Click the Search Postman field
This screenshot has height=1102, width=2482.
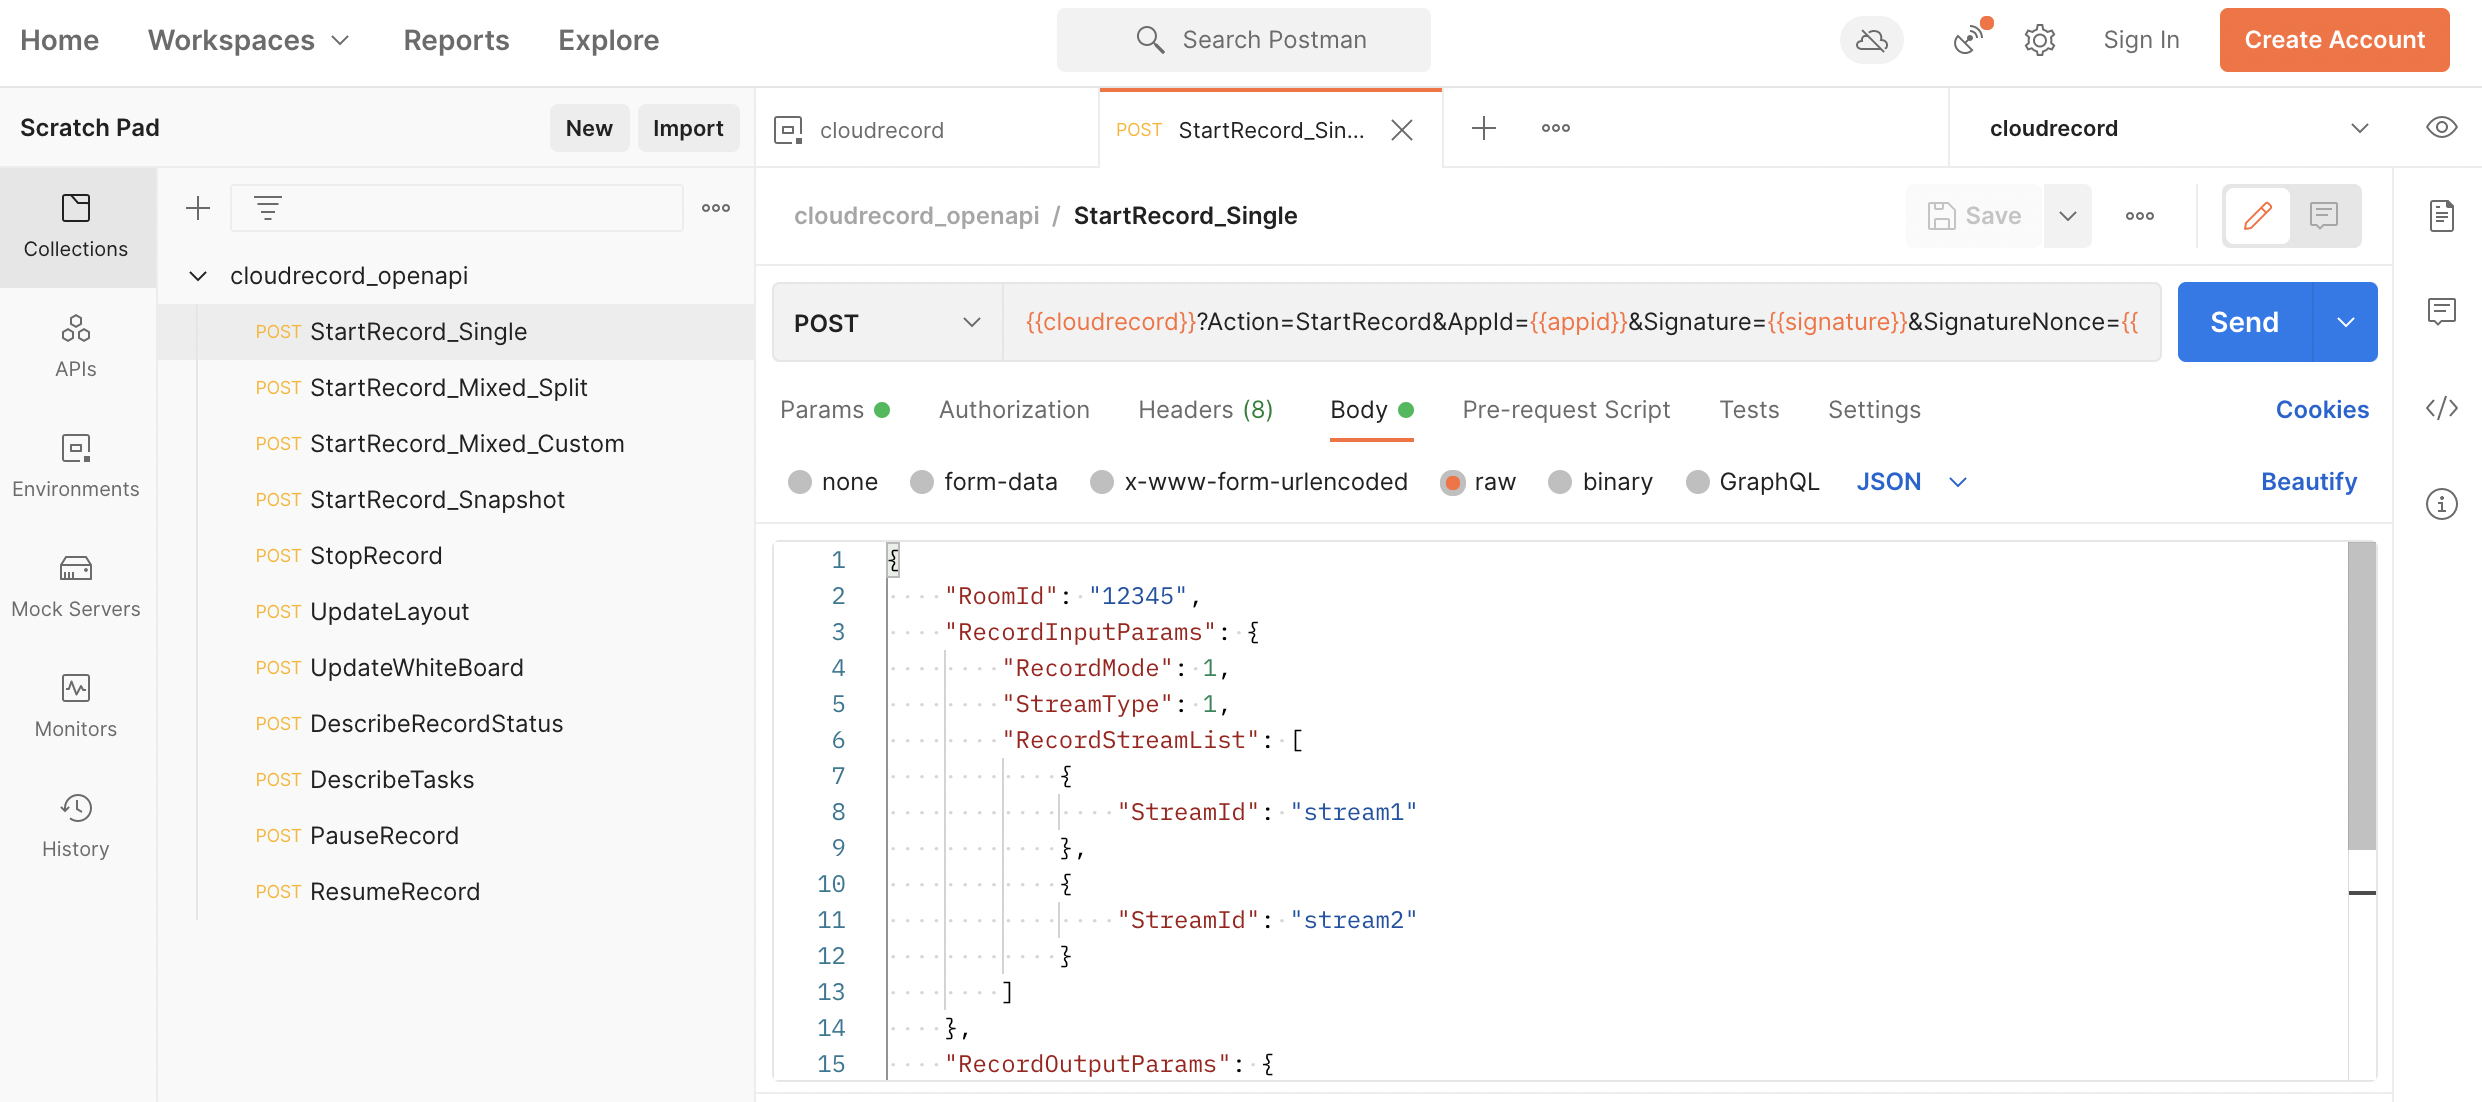pyautogui.click(x=1243, y=40)
